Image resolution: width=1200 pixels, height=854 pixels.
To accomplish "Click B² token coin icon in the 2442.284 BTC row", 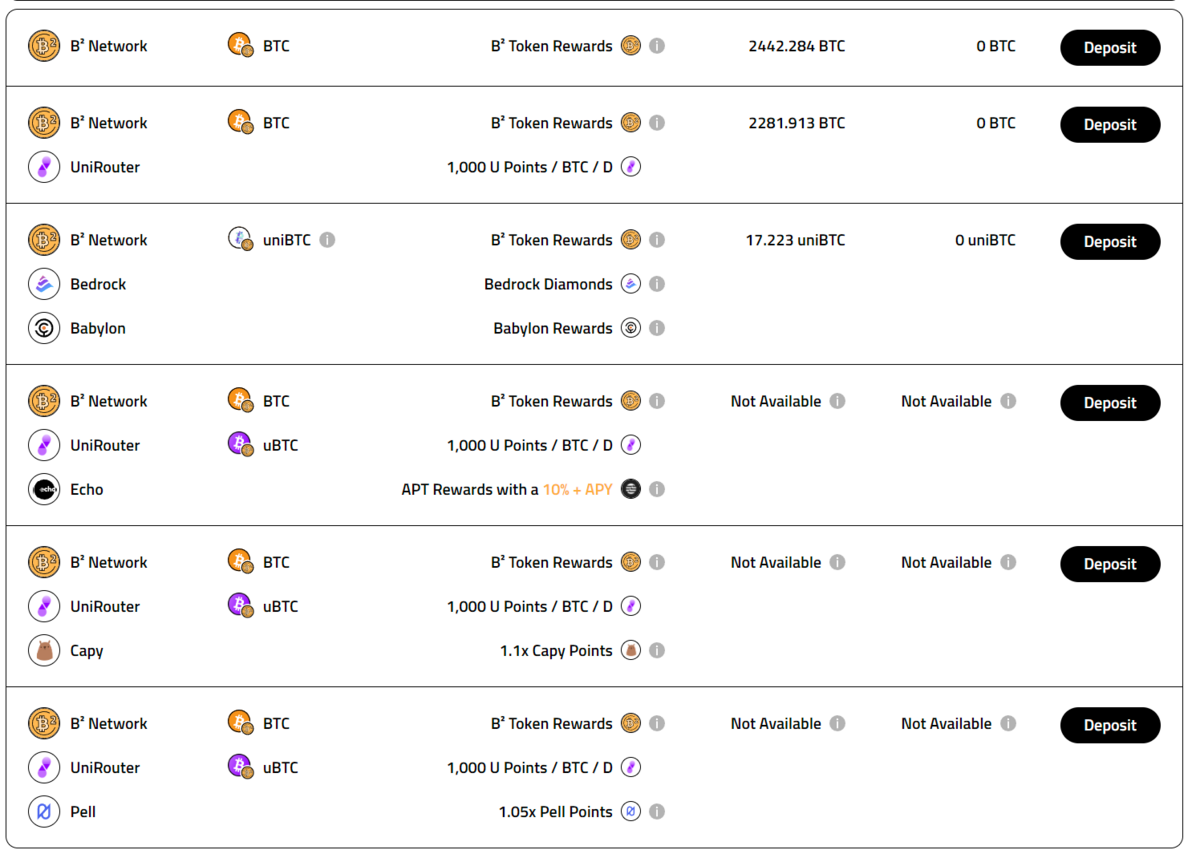I will (x=631, y=46).
